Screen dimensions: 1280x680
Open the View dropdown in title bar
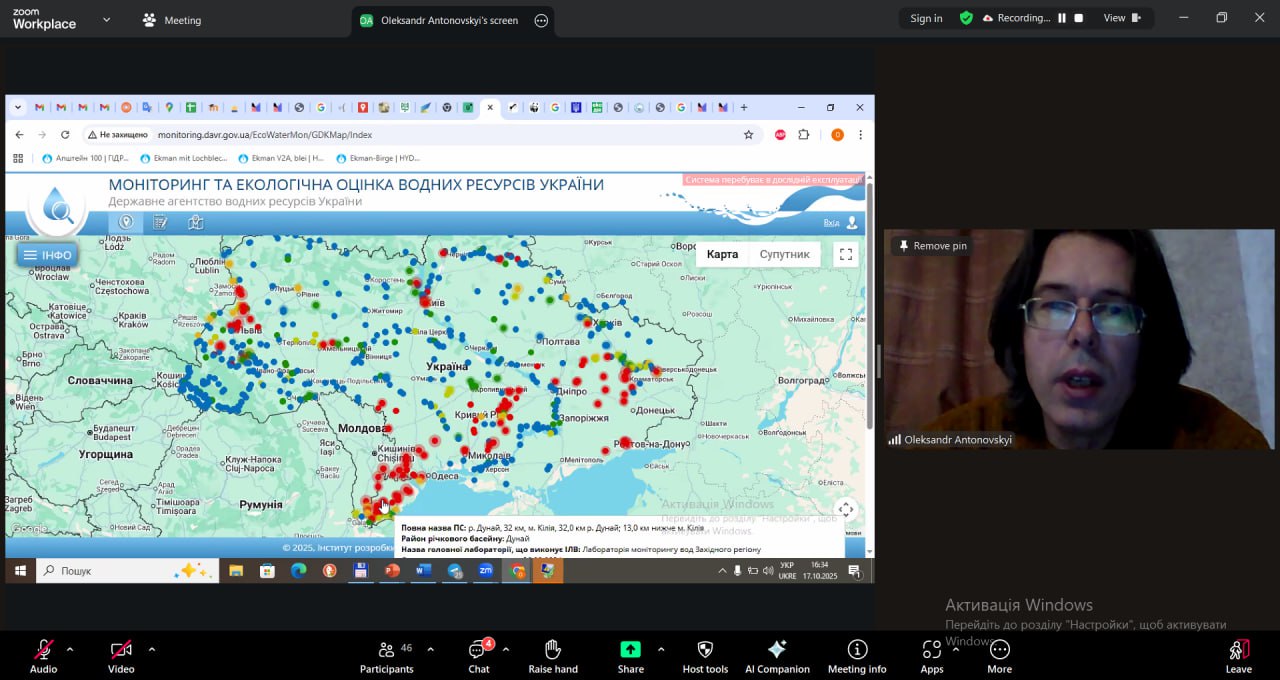(1121, 18)
